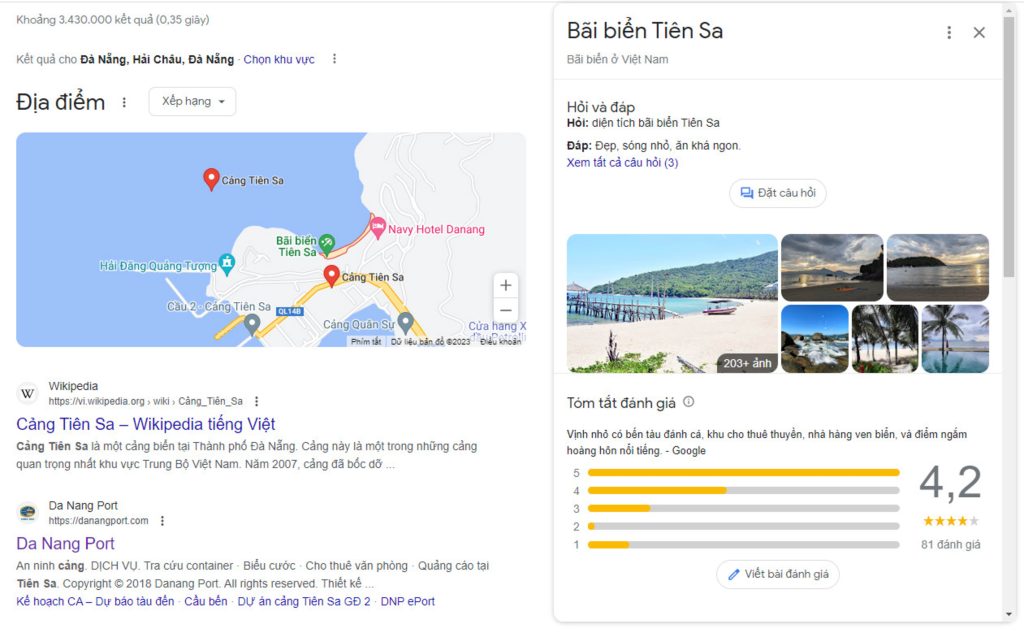Click the 5-star rating bar
The height and width of the screenshot is (633, 1024).
tap(743, 472)
